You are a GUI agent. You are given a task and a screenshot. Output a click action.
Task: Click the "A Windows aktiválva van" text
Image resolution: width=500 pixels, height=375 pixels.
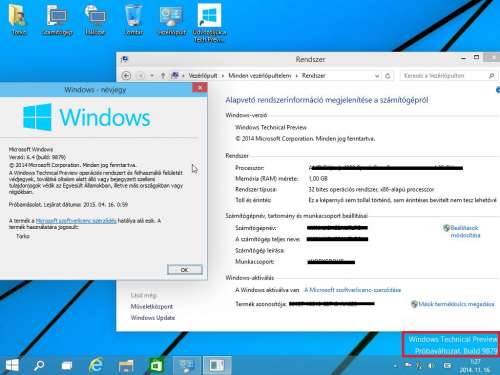coord(267,290)
